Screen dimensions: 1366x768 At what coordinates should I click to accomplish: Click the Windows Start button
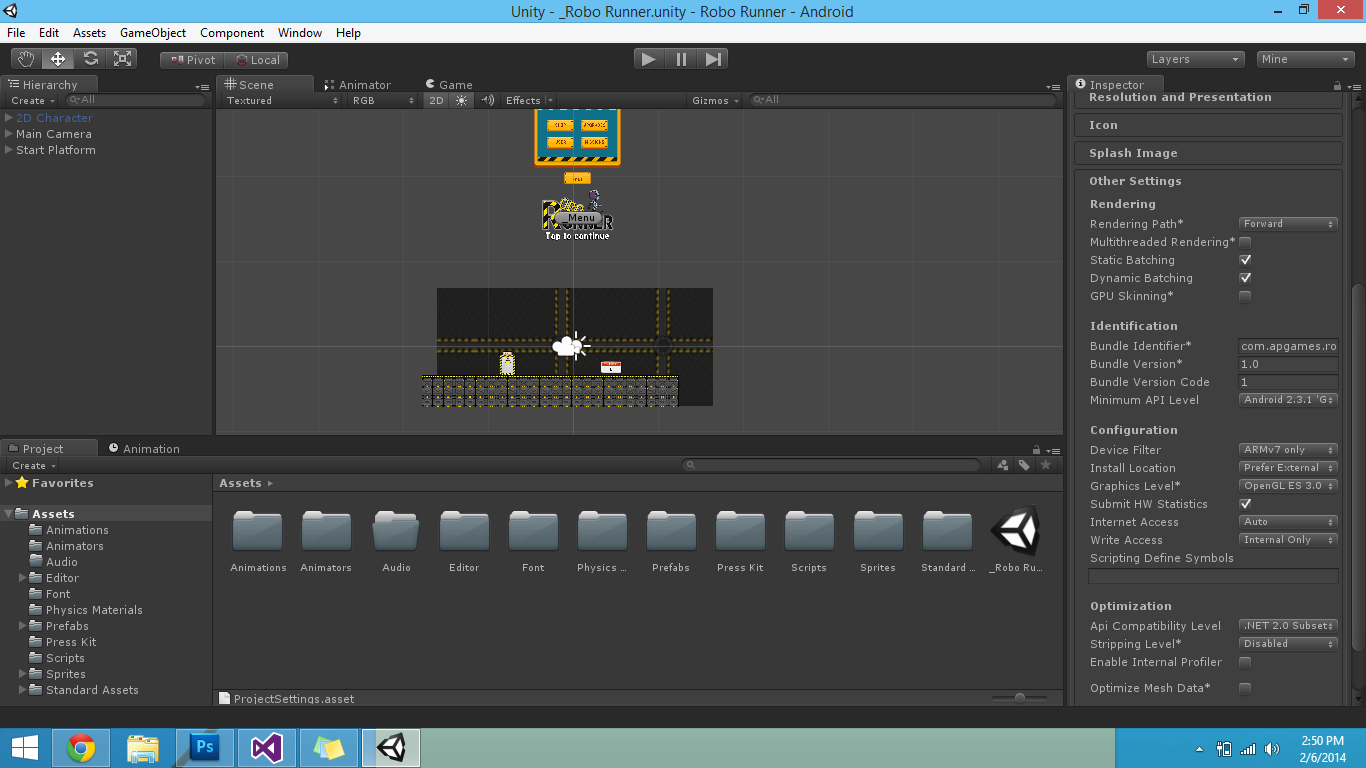[25, 748]
